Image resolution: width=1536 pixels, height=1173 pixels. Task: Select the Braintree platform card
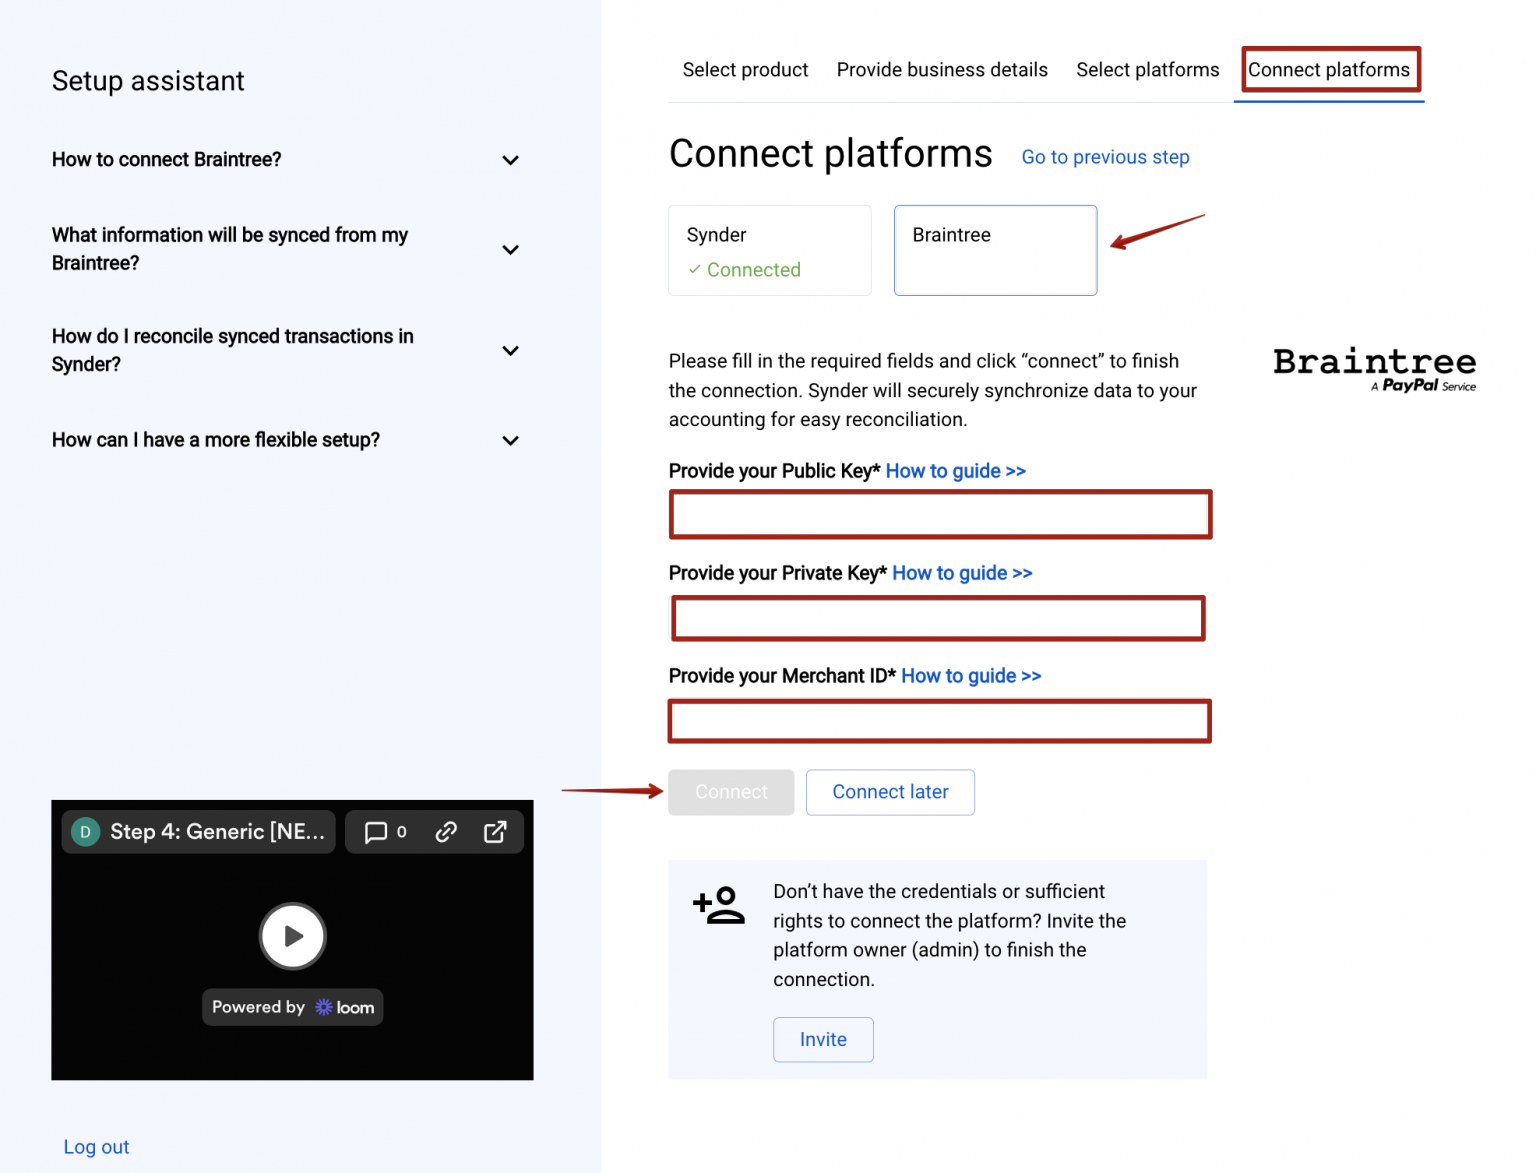[994, 250]
